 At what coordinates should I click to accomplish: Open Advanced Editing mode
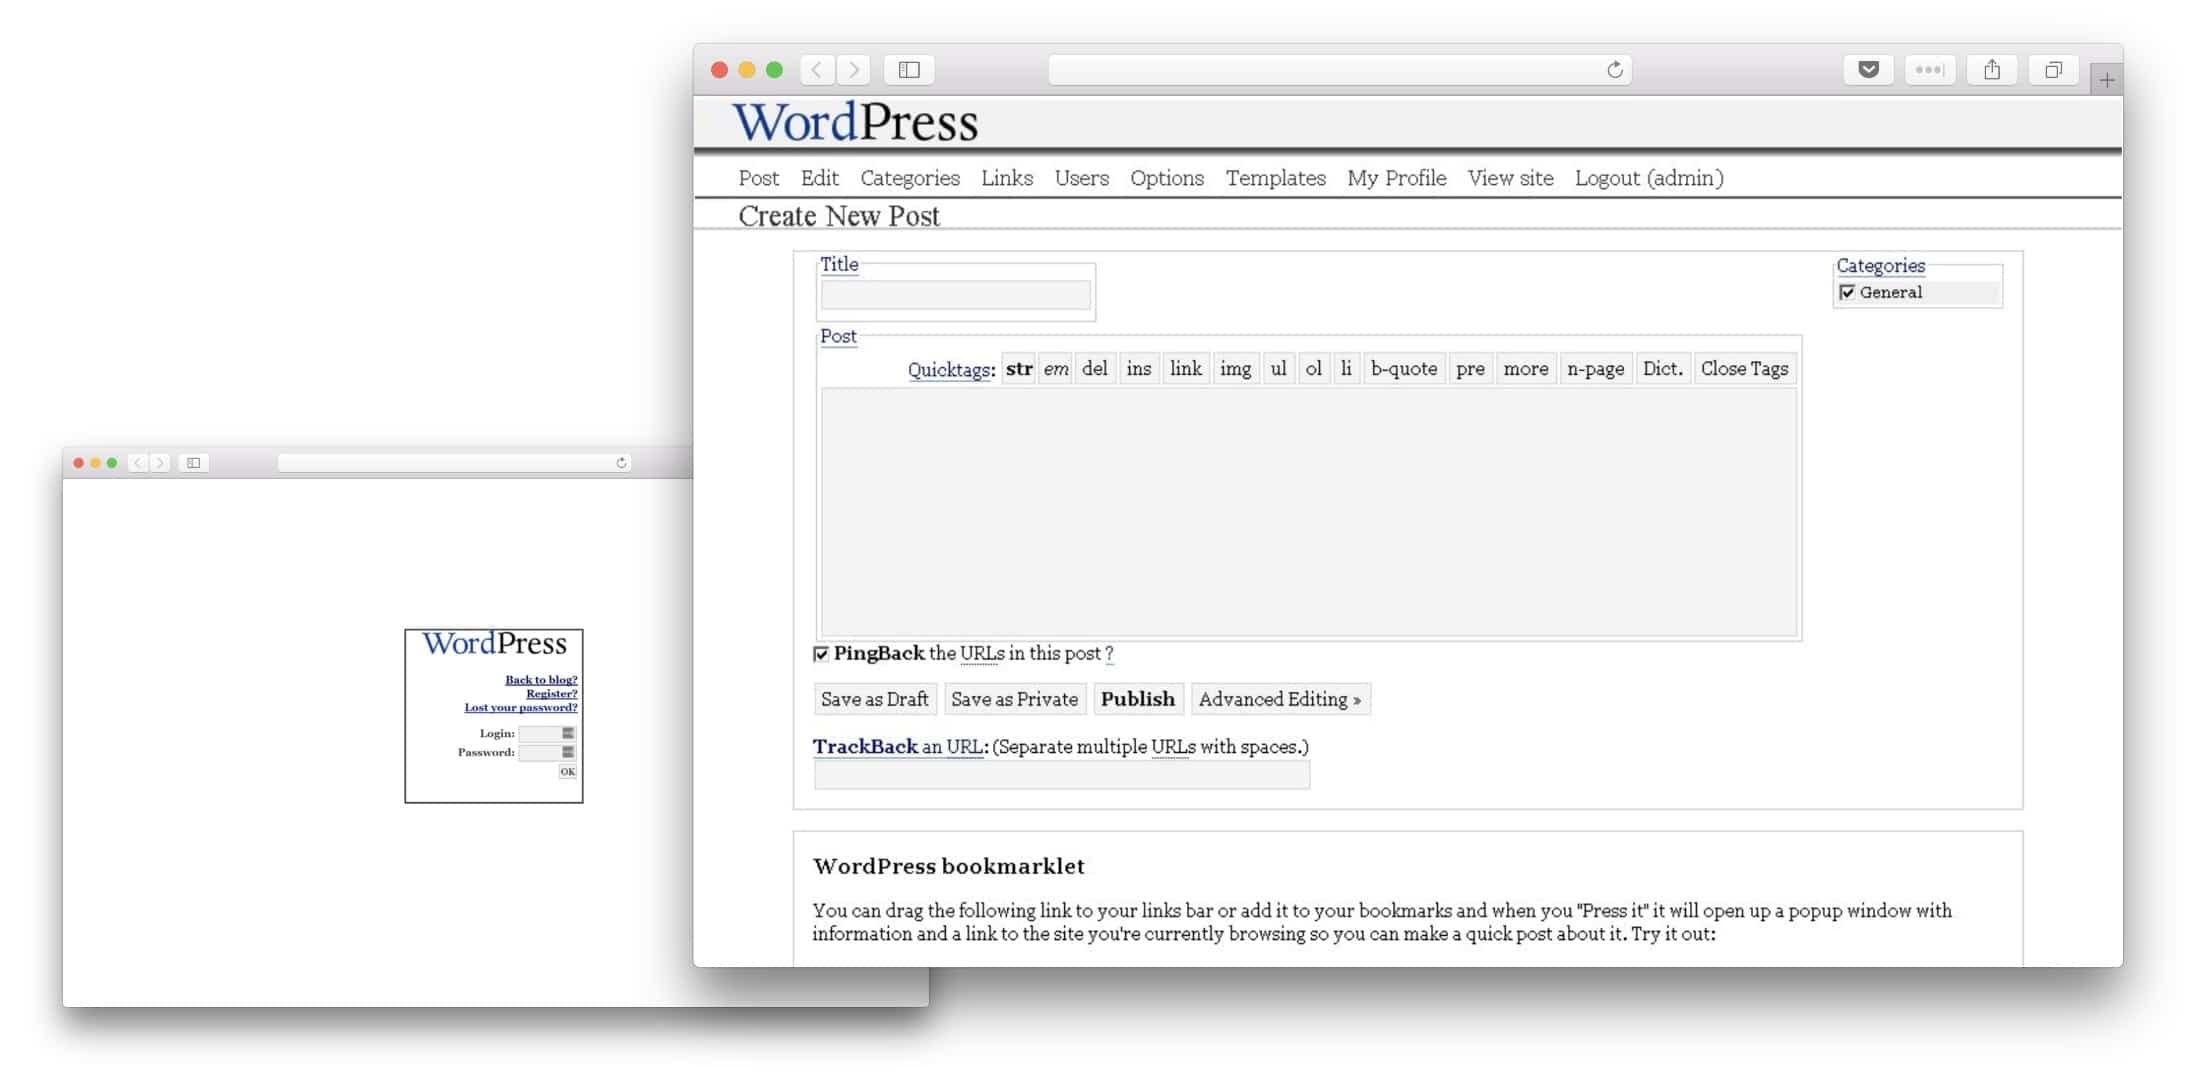[1280, 699]
